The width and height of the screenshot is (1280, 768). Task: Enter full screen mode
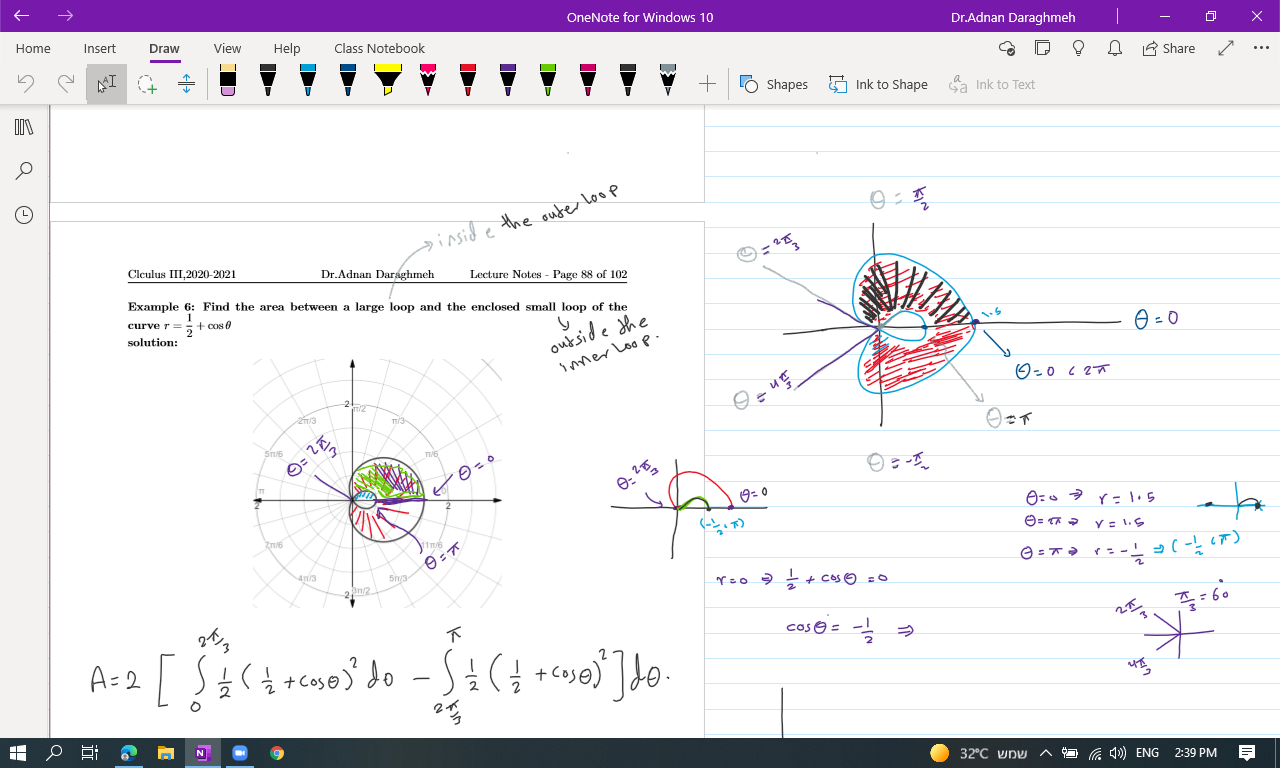click(x=1226, y=48)
